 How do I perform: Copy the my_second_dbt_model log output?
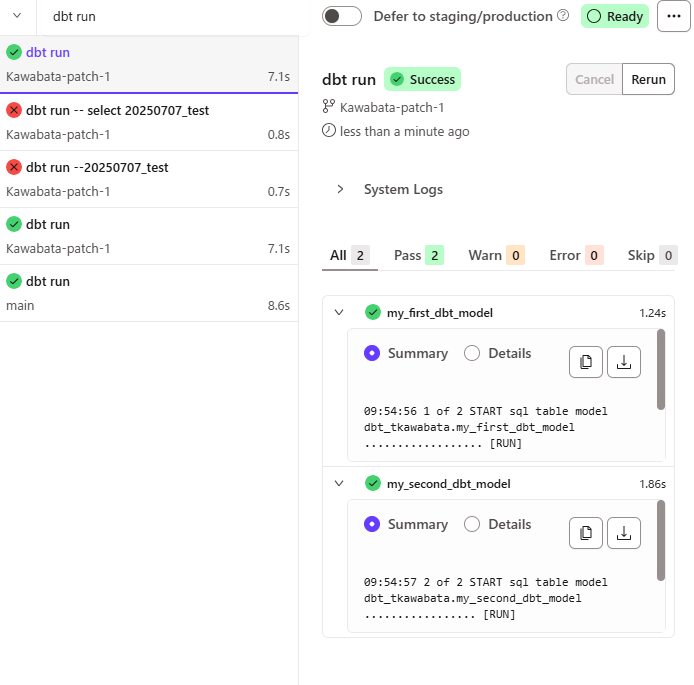pyautogui.click(x=586, y=533)
